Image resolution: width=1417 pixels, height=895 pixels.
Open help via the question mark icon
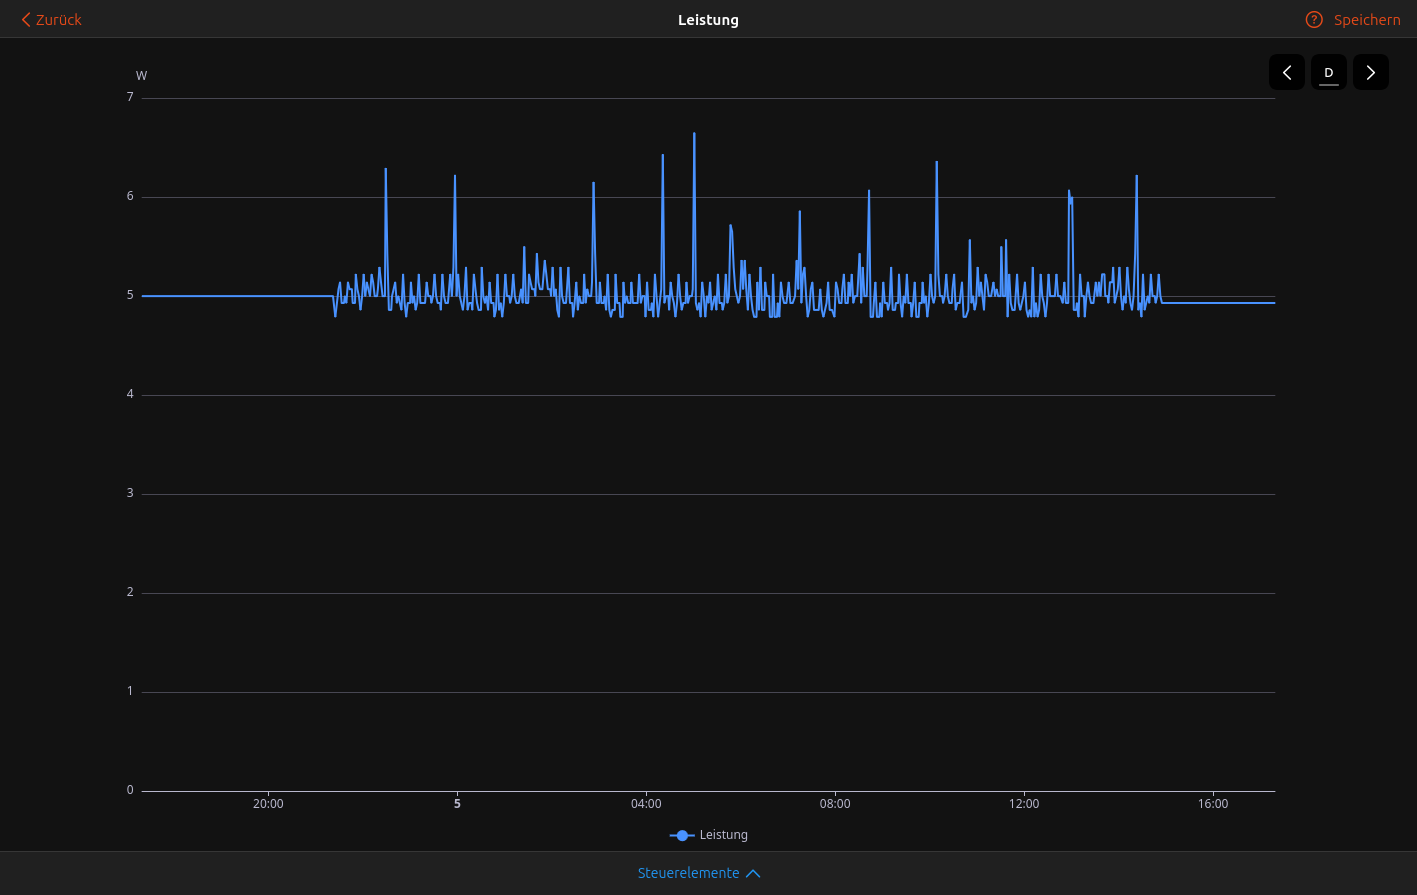(x=1314, y=20)
